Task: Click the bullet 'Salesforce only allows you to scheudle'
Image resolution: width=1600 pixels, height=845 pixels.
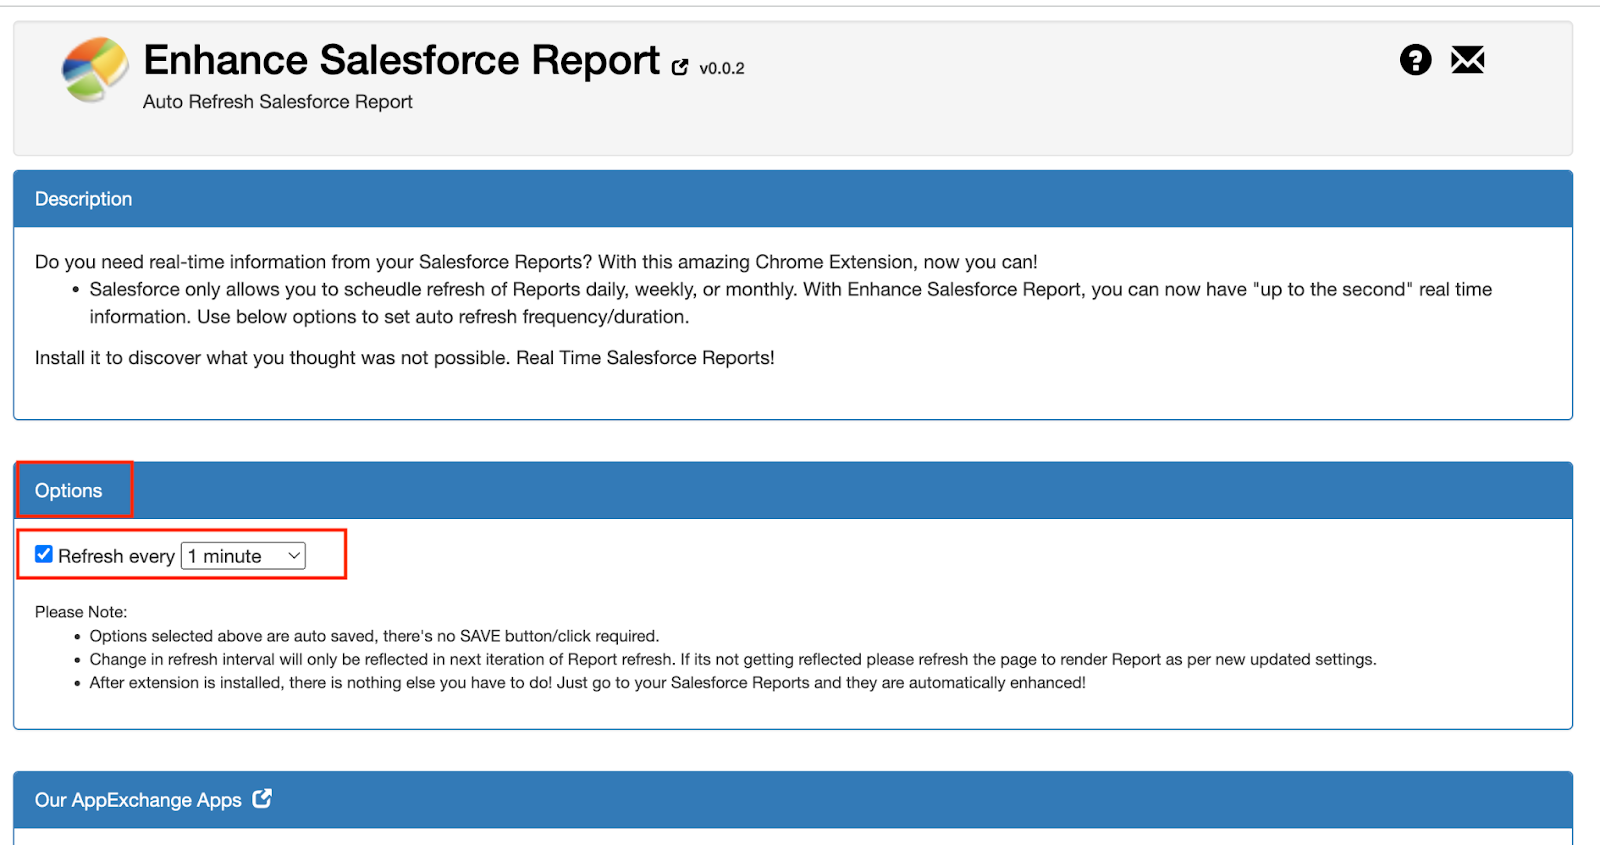Action: pos(791,303)
